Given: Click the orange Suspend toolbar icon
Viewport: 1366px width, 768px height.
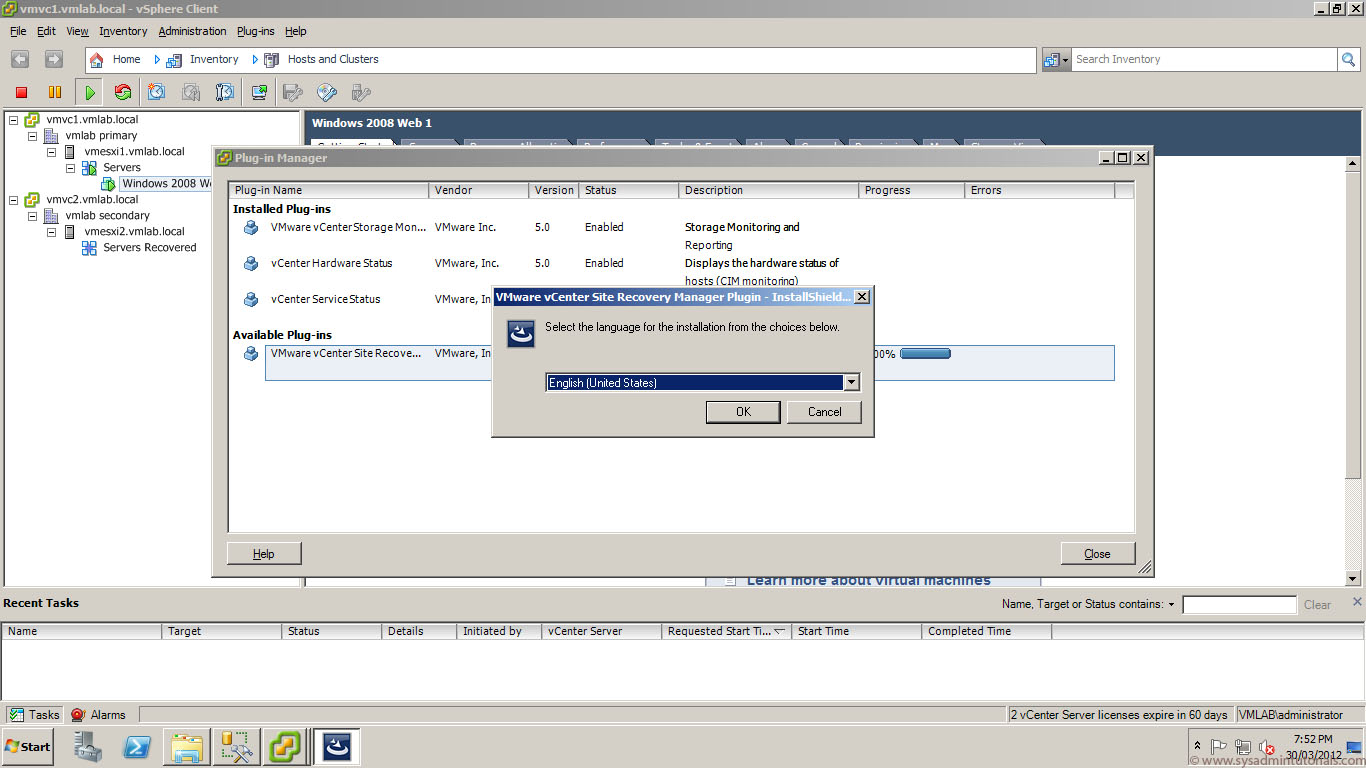Looking at the screenshot, I should tap(55, 92).
